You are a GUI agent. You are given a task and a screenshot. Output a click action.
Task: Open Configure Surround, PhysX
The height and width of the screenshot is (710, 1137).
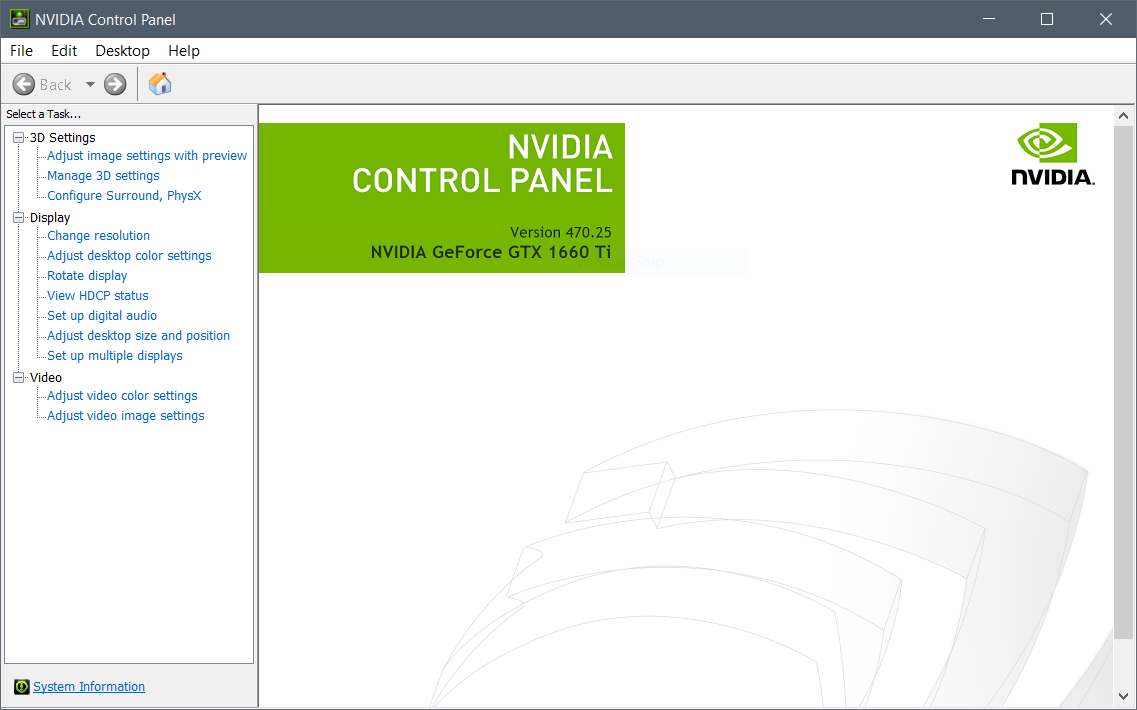pyautogui.click(x=124, y=195)
